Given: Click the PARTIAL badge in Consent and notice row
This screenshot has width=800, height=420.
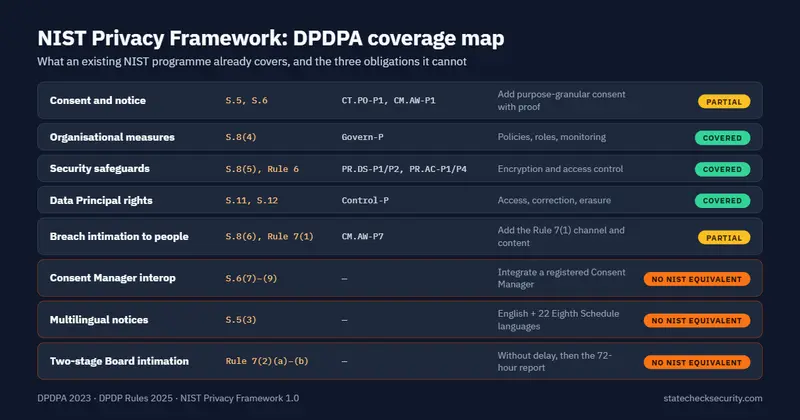Looking at the screenshot, I should 724,102.
